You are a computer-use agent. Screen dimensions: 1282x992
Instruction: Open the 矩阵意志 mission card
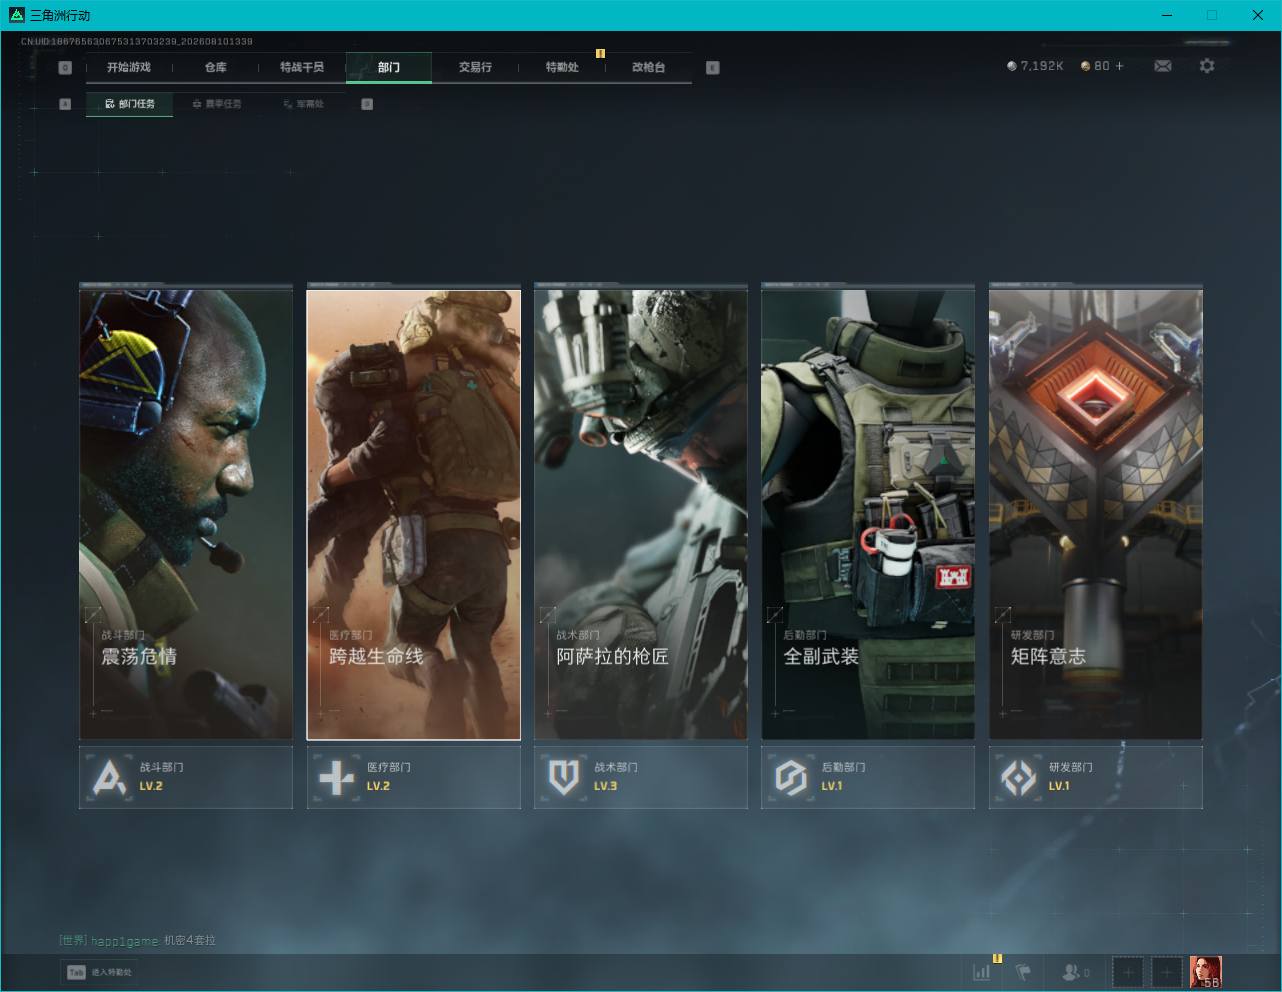[1096, 514]
